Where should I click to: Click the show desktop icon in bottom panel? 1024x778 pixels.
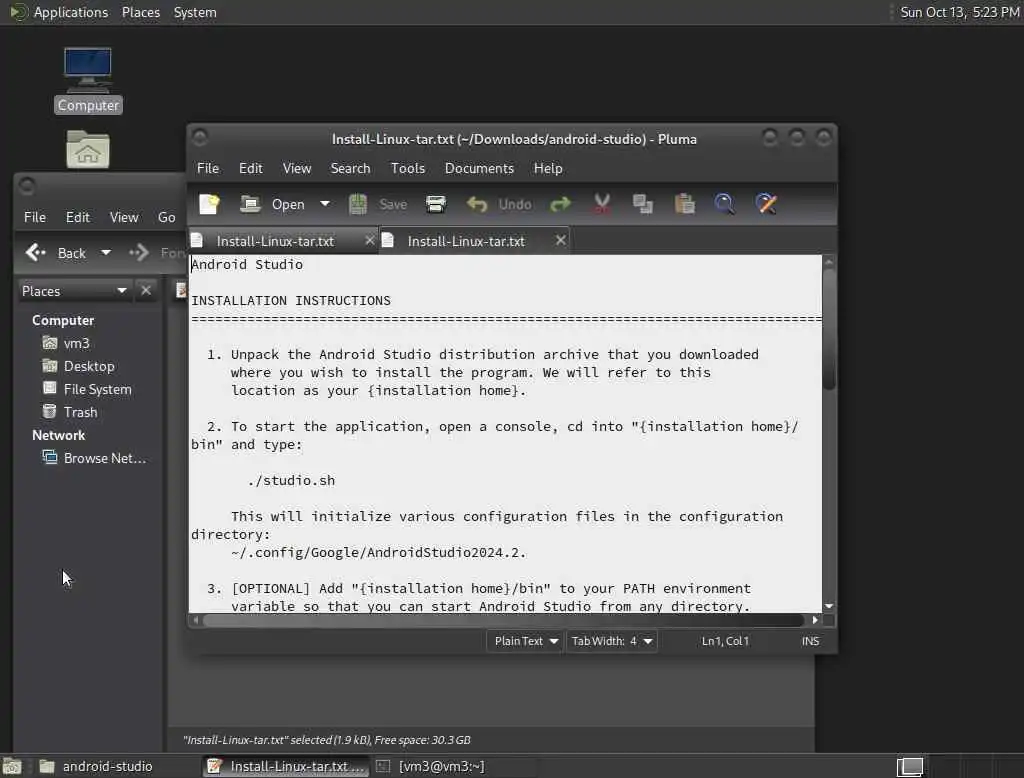(12, 766)
